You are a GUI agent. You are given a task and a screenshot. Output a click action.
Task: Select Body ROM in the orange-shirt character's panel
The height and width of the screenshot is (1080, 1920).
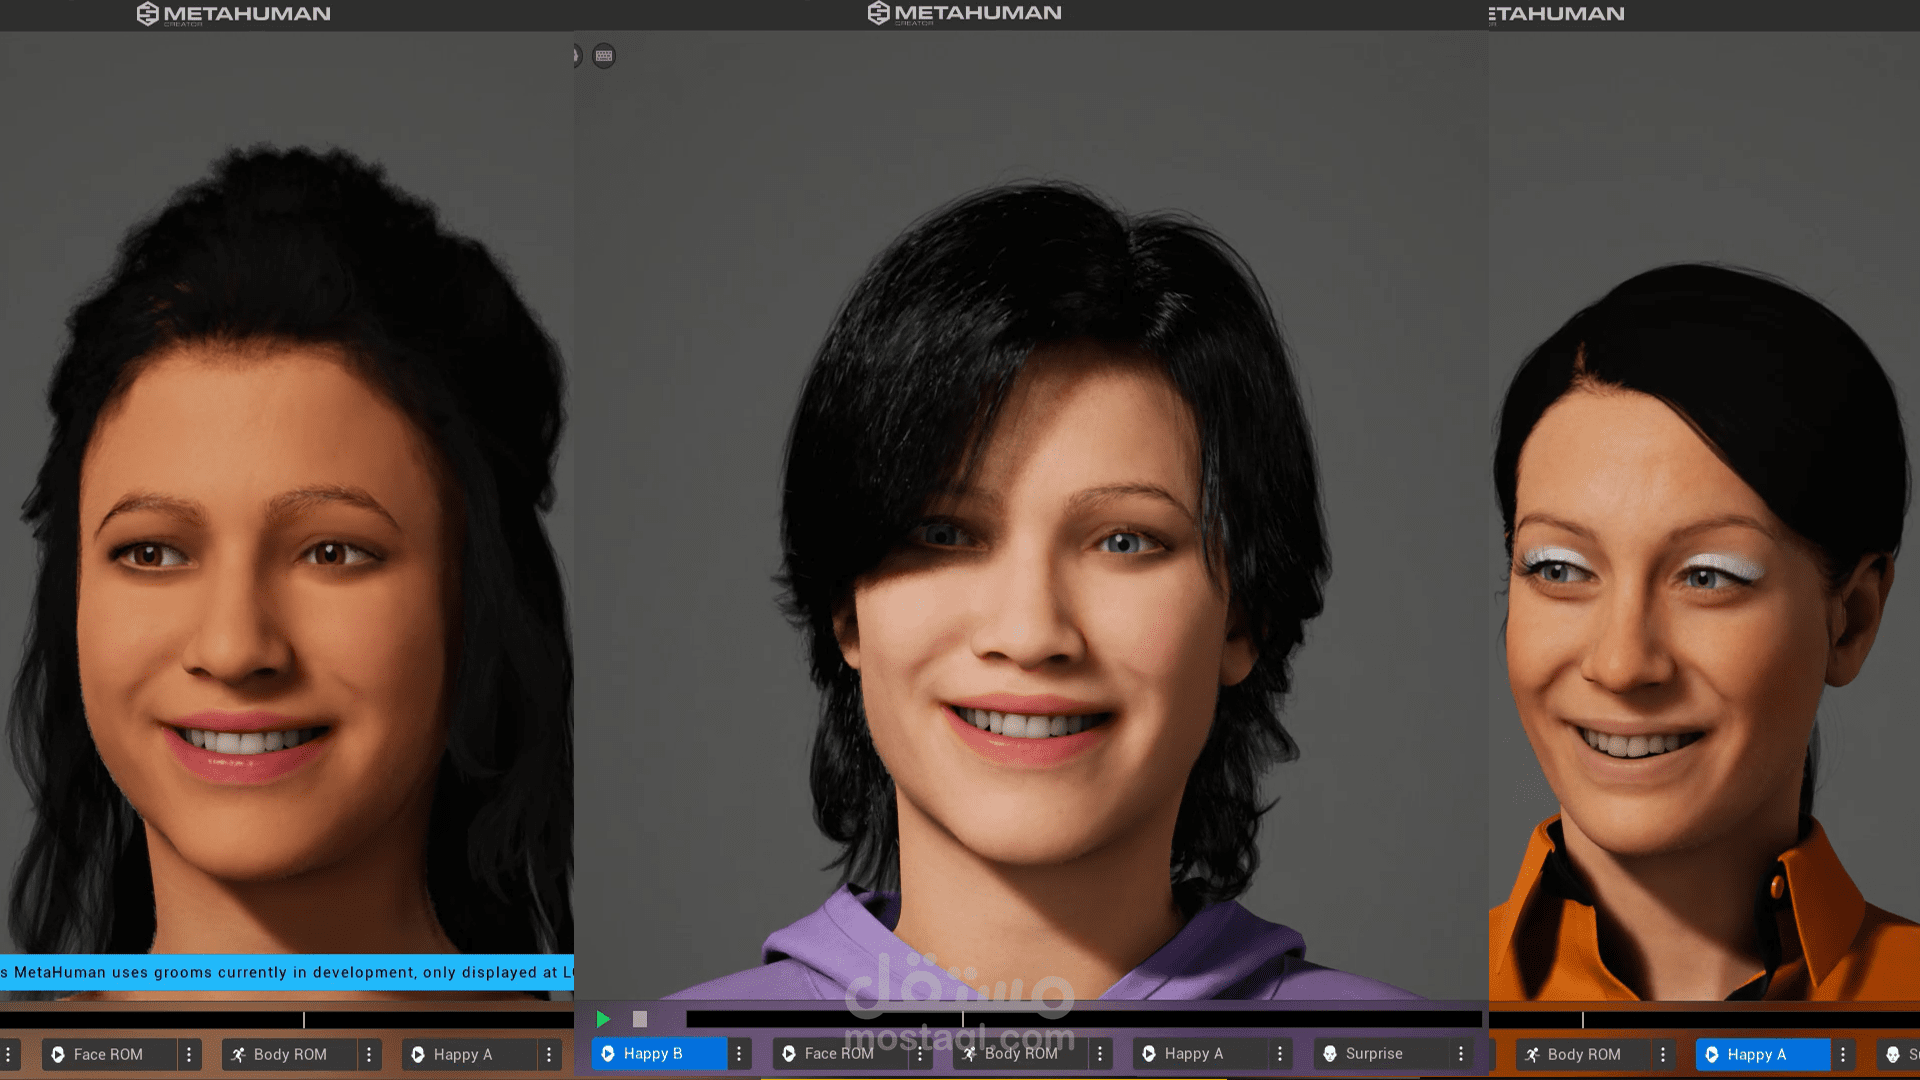pyautogui.click(x=1583, y=1054)
